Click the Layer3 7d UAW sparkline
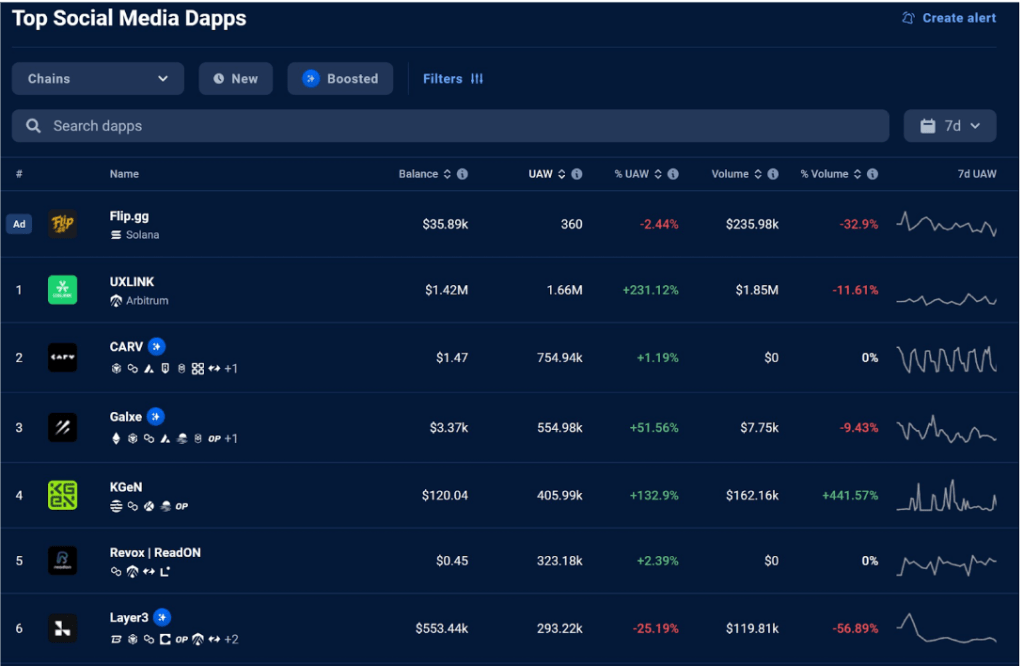1023x666 pixels. point(947,629)
